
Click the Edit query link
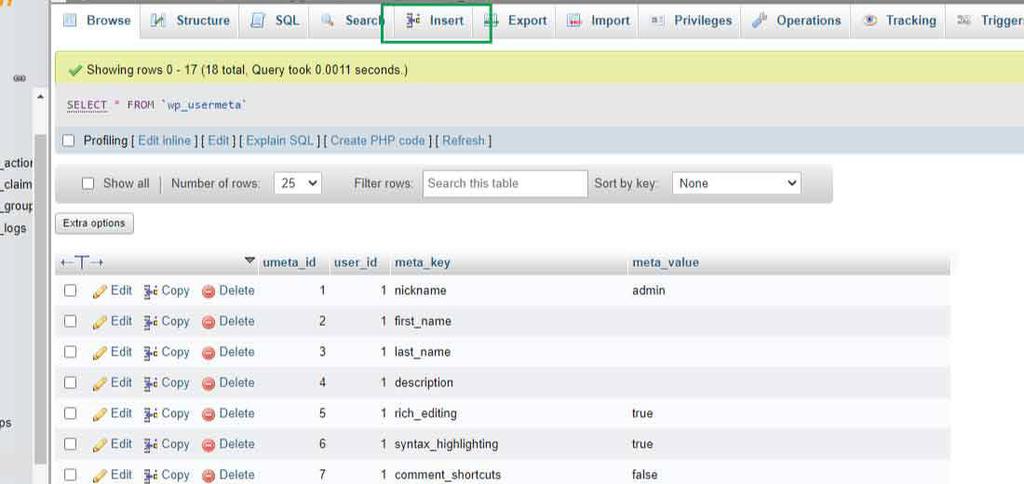218,140
